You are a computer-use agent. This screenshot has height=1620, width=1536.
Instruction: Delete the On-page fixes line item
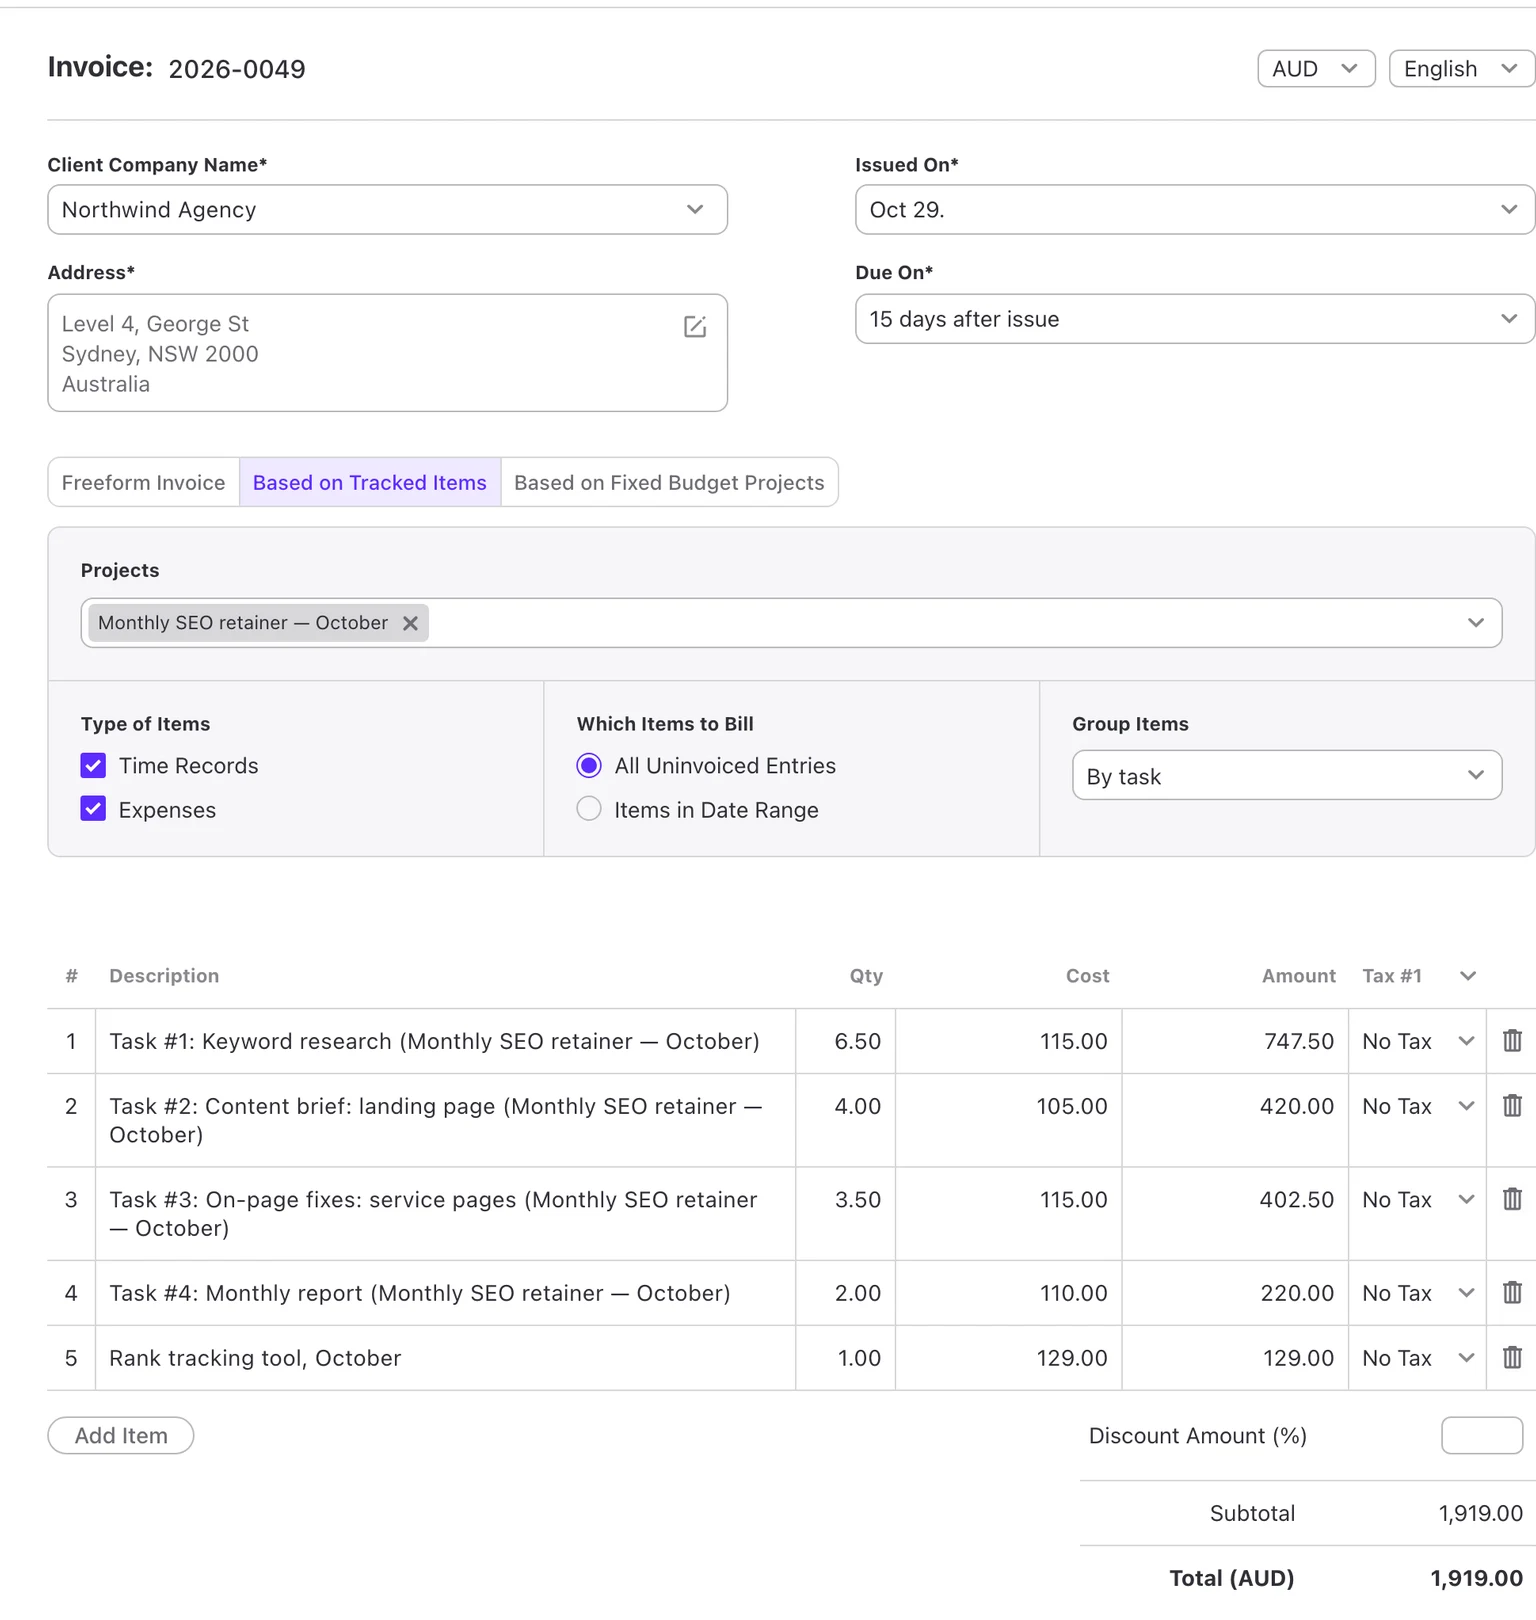(1512, 1199)
